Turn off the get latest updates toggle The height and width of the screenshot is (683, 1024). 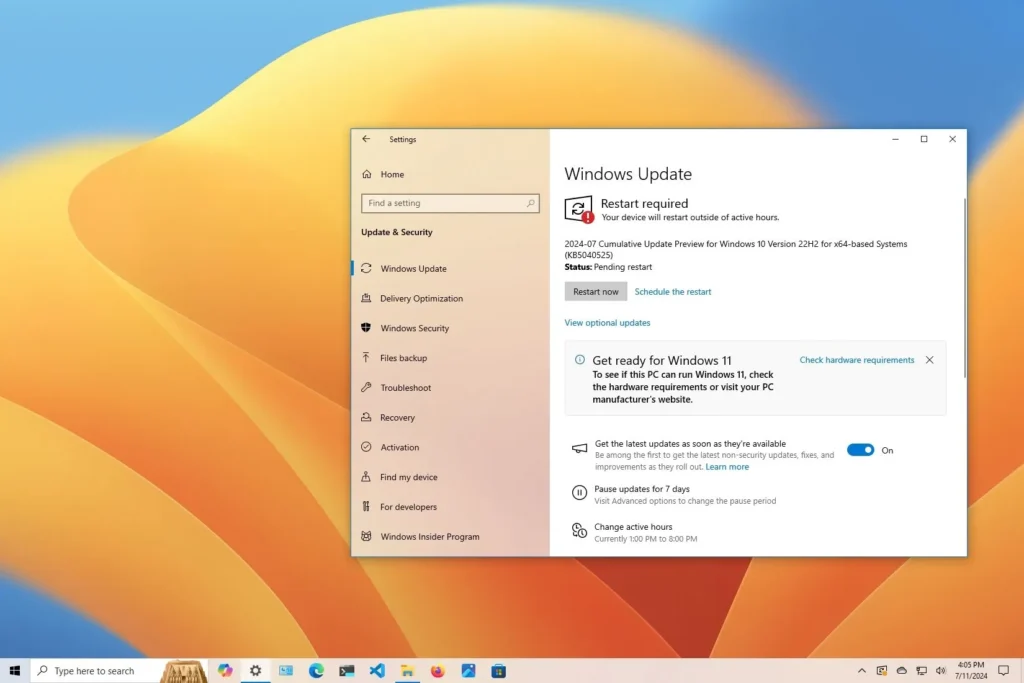[860, 450]
